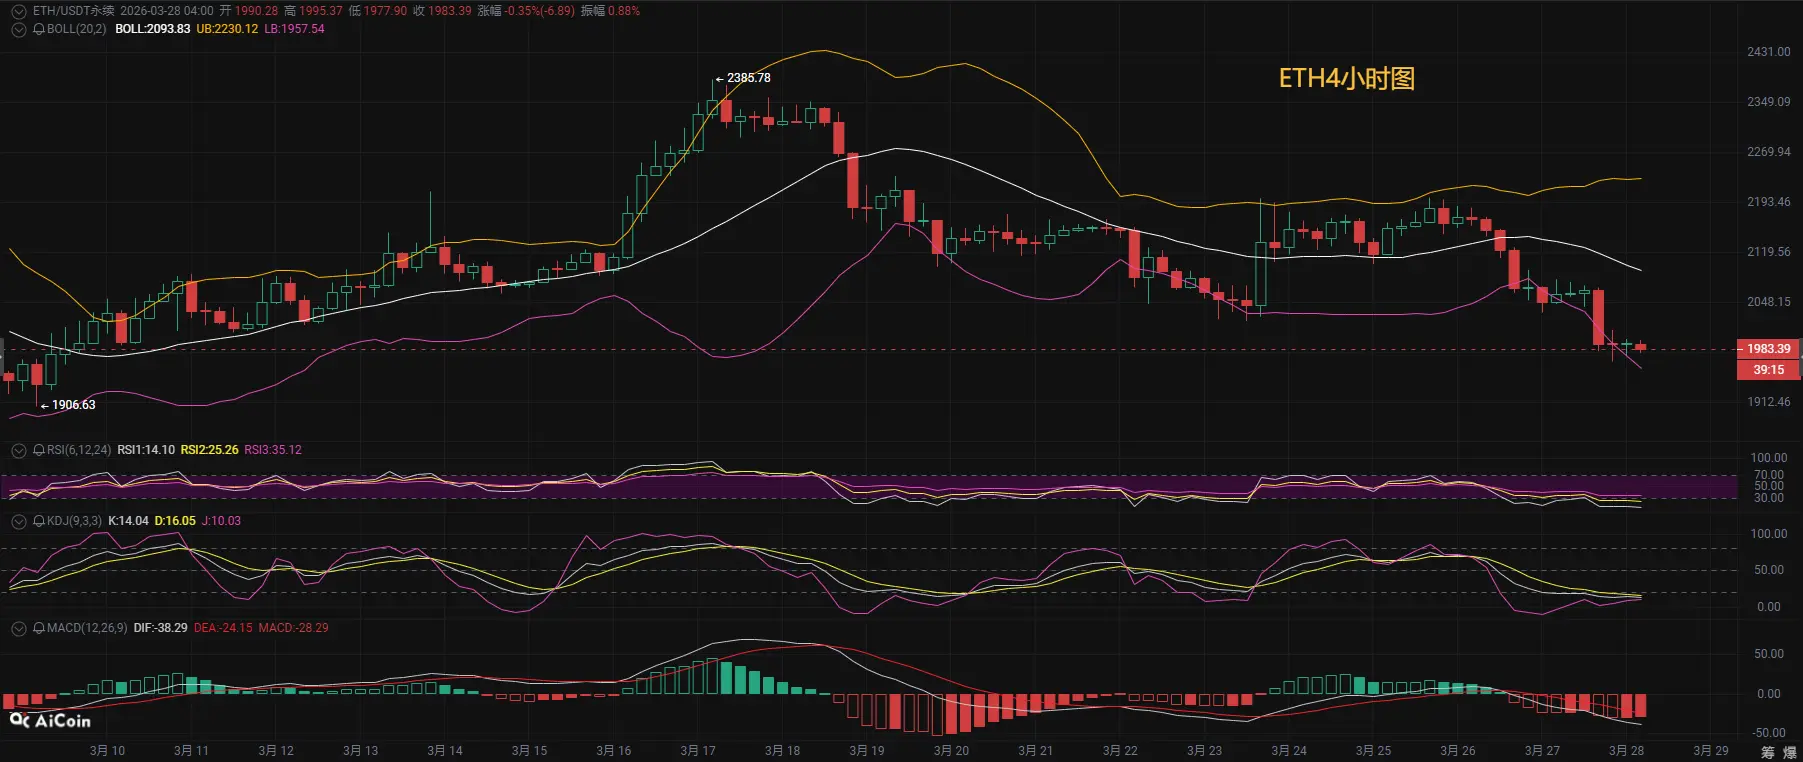Click the ETH4小时图 chart annotation
The image size is (1803, 762).
[1347, 79]
